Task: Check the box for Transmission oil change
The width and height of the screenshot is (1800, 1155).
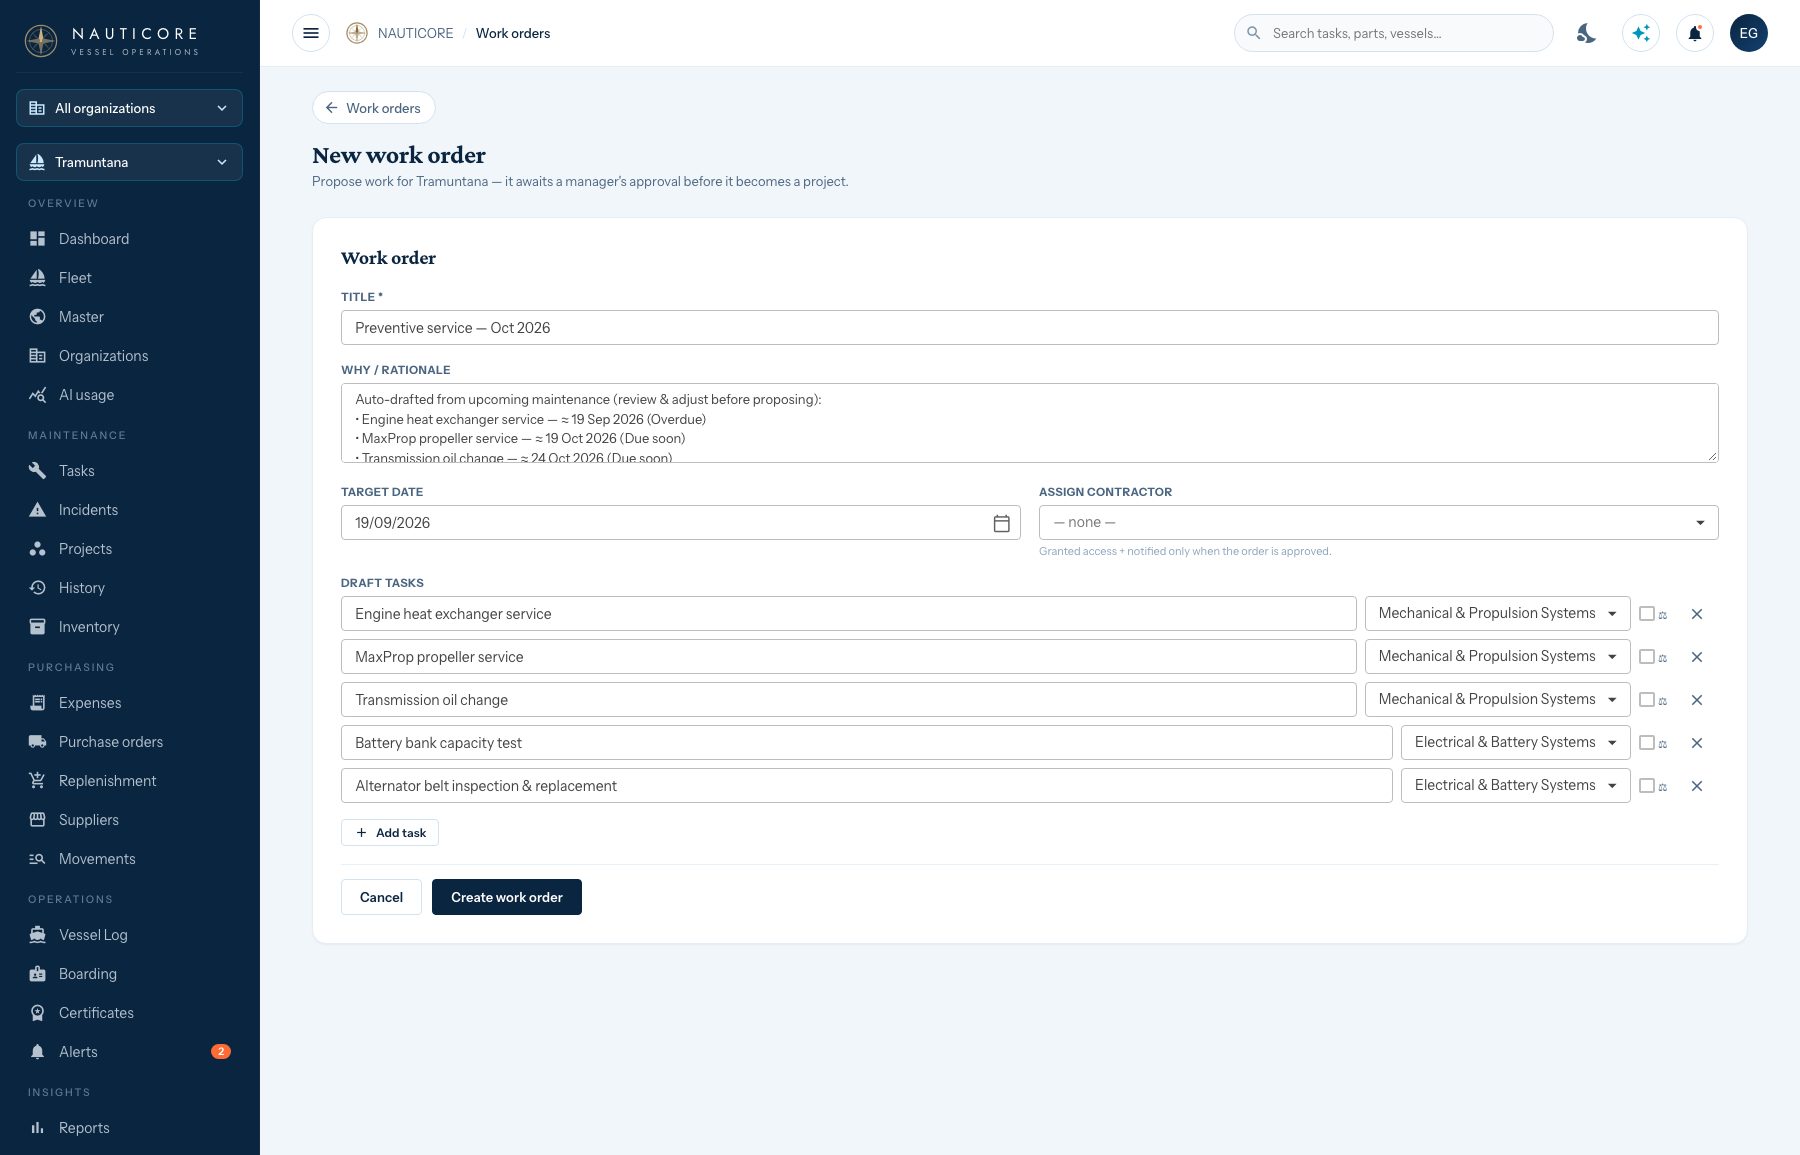Action: (1646, 700)
